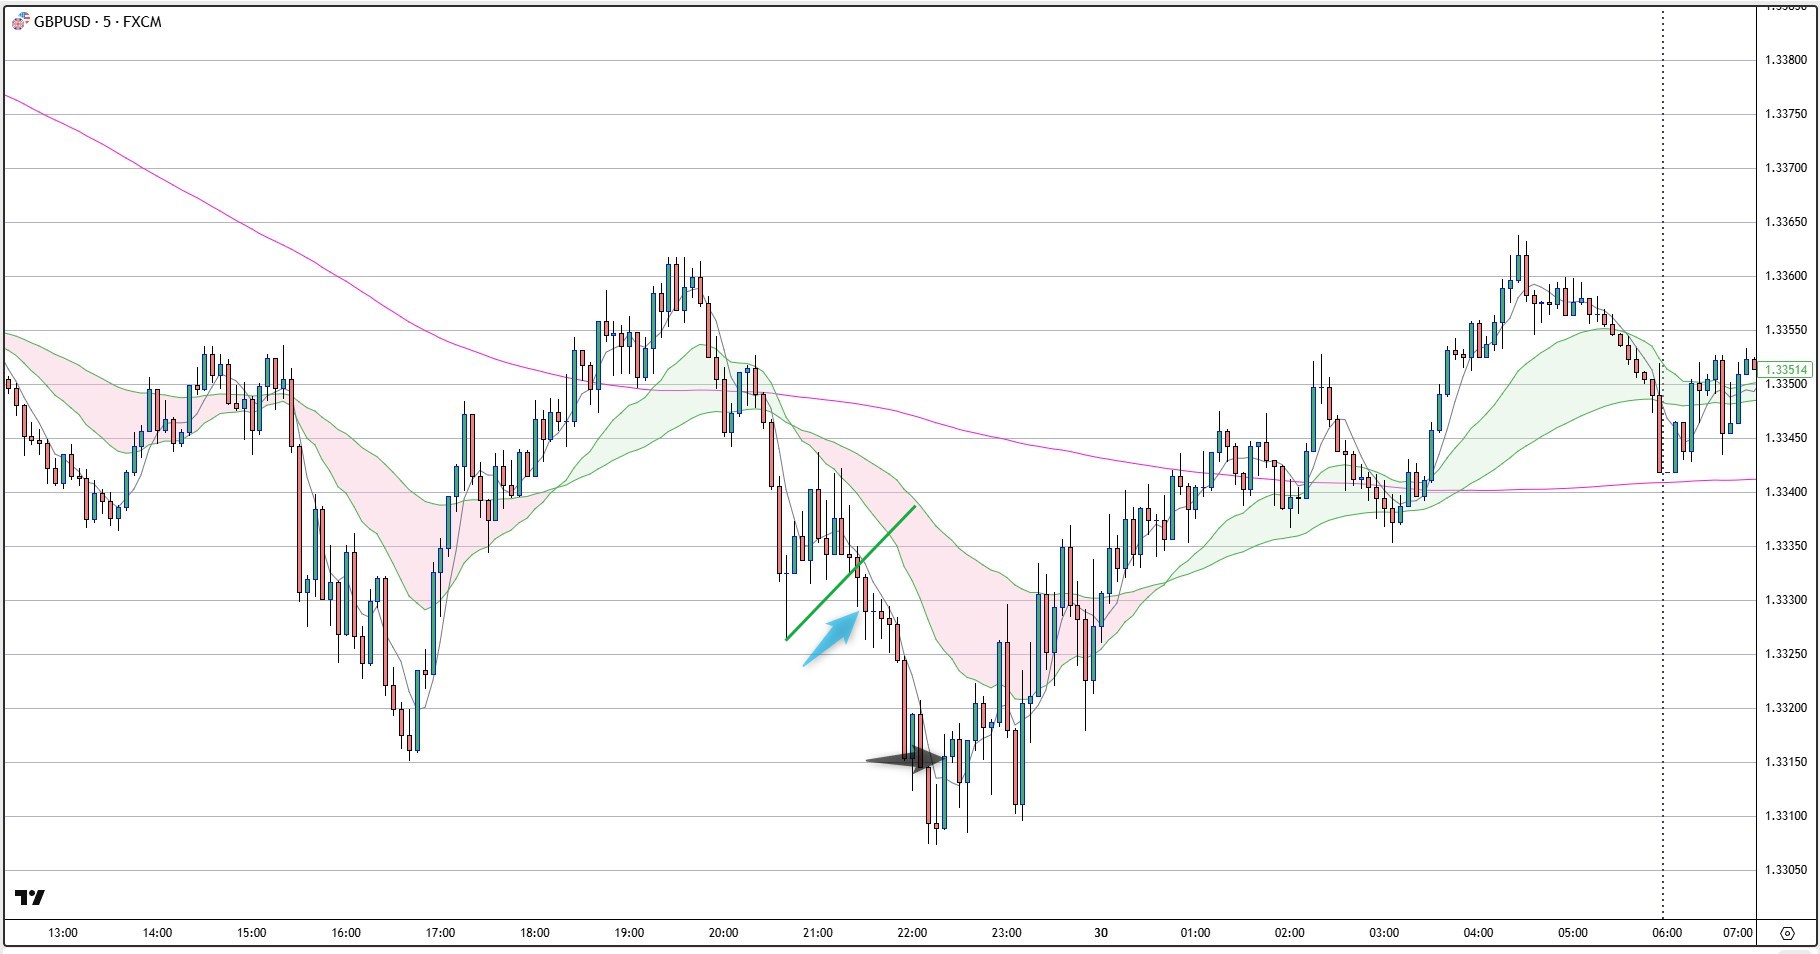Image resolution: width=1820 pixels, height=954 pixels.
Task: Click the 02:00 time axis label
Action: tap(1289, 933)
